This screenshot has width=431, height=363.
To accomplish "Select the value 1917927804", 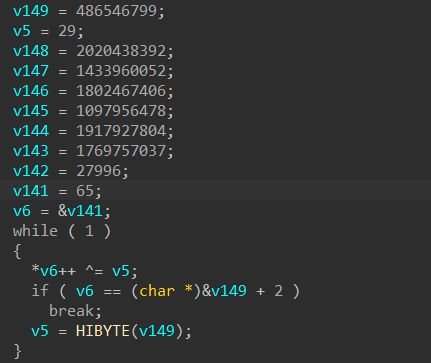I will click(121, 131).
